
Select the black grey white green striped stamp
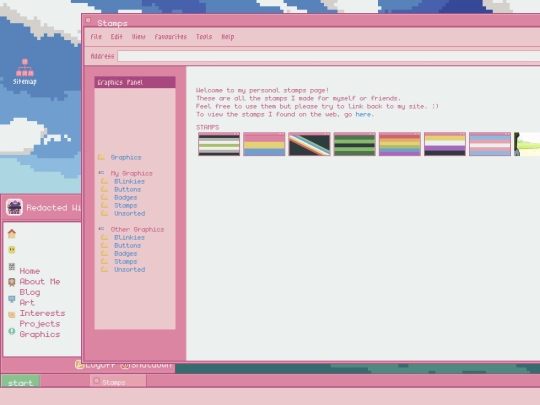pyautogui.click(x=219, y=144)
